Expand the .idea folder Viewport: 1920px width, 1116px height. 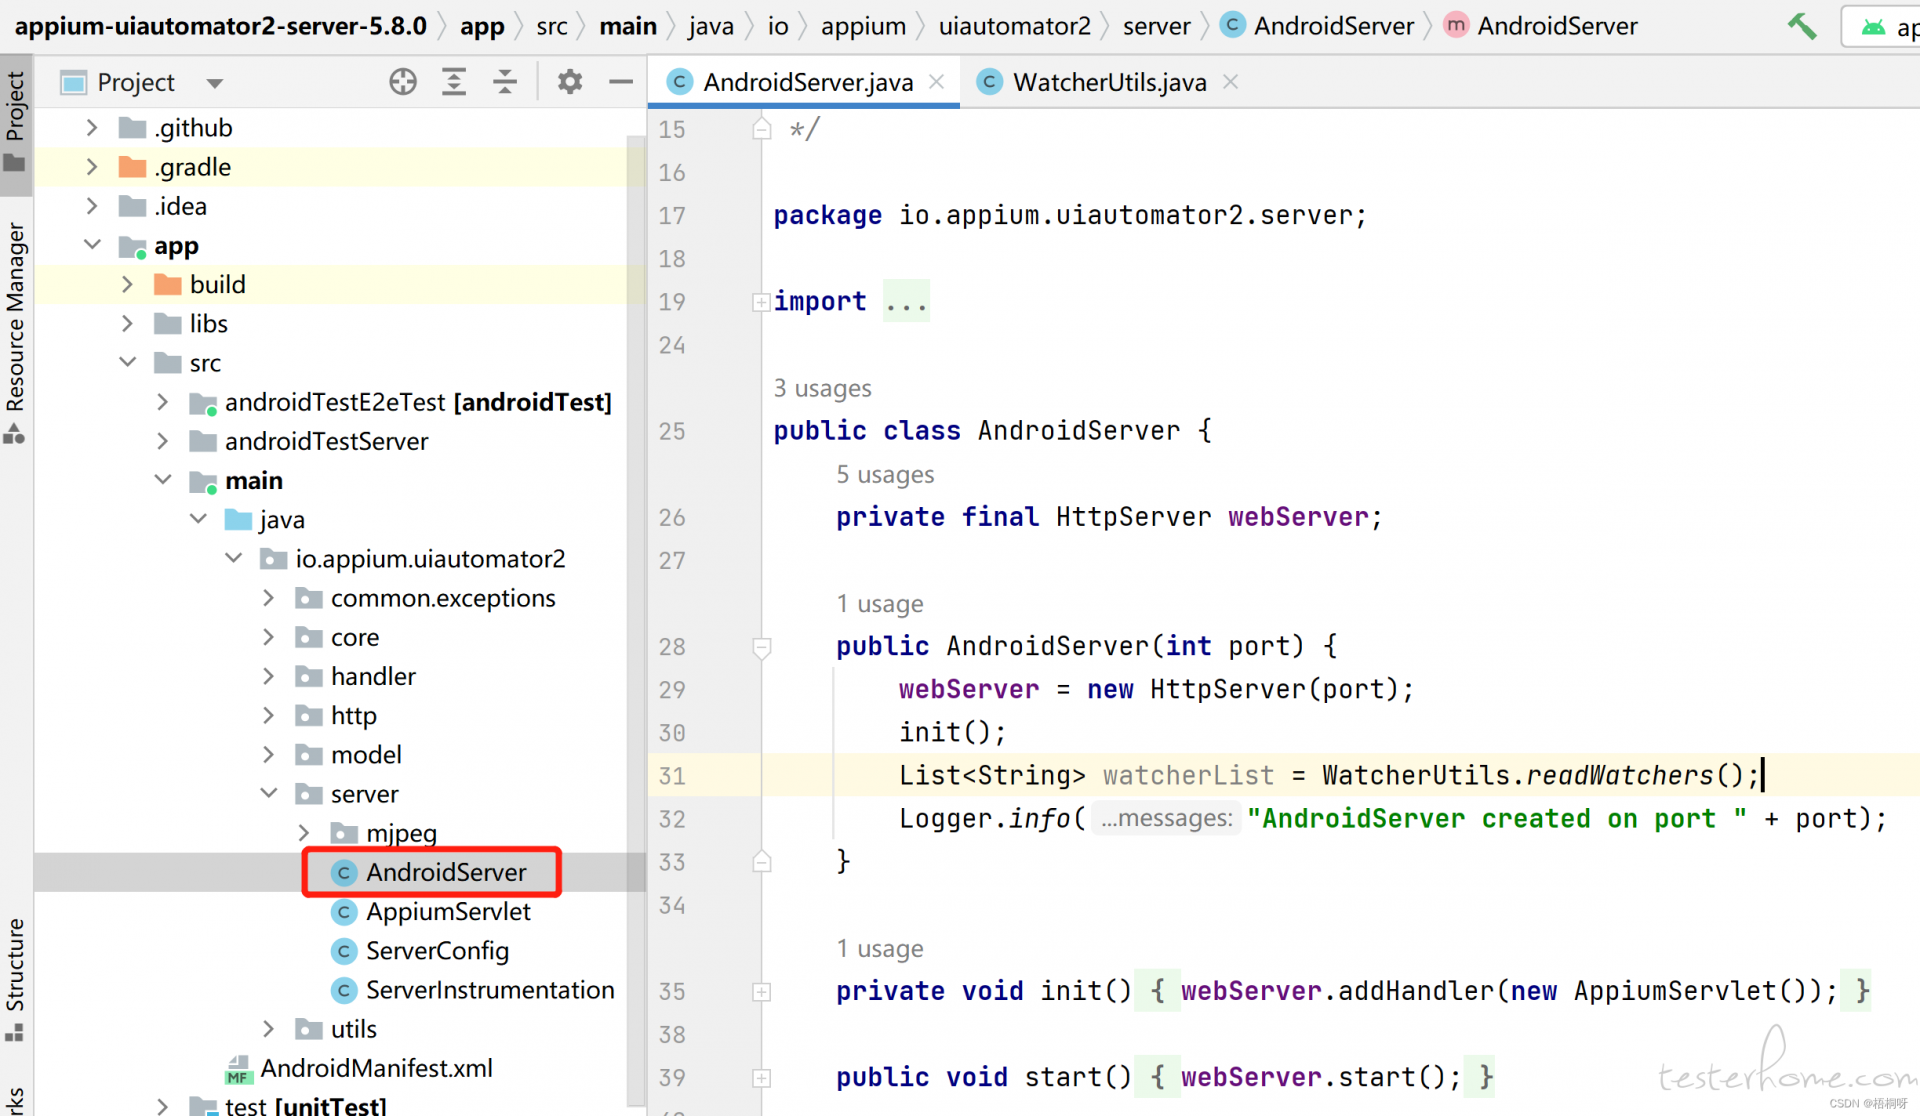tap(92, 206)
